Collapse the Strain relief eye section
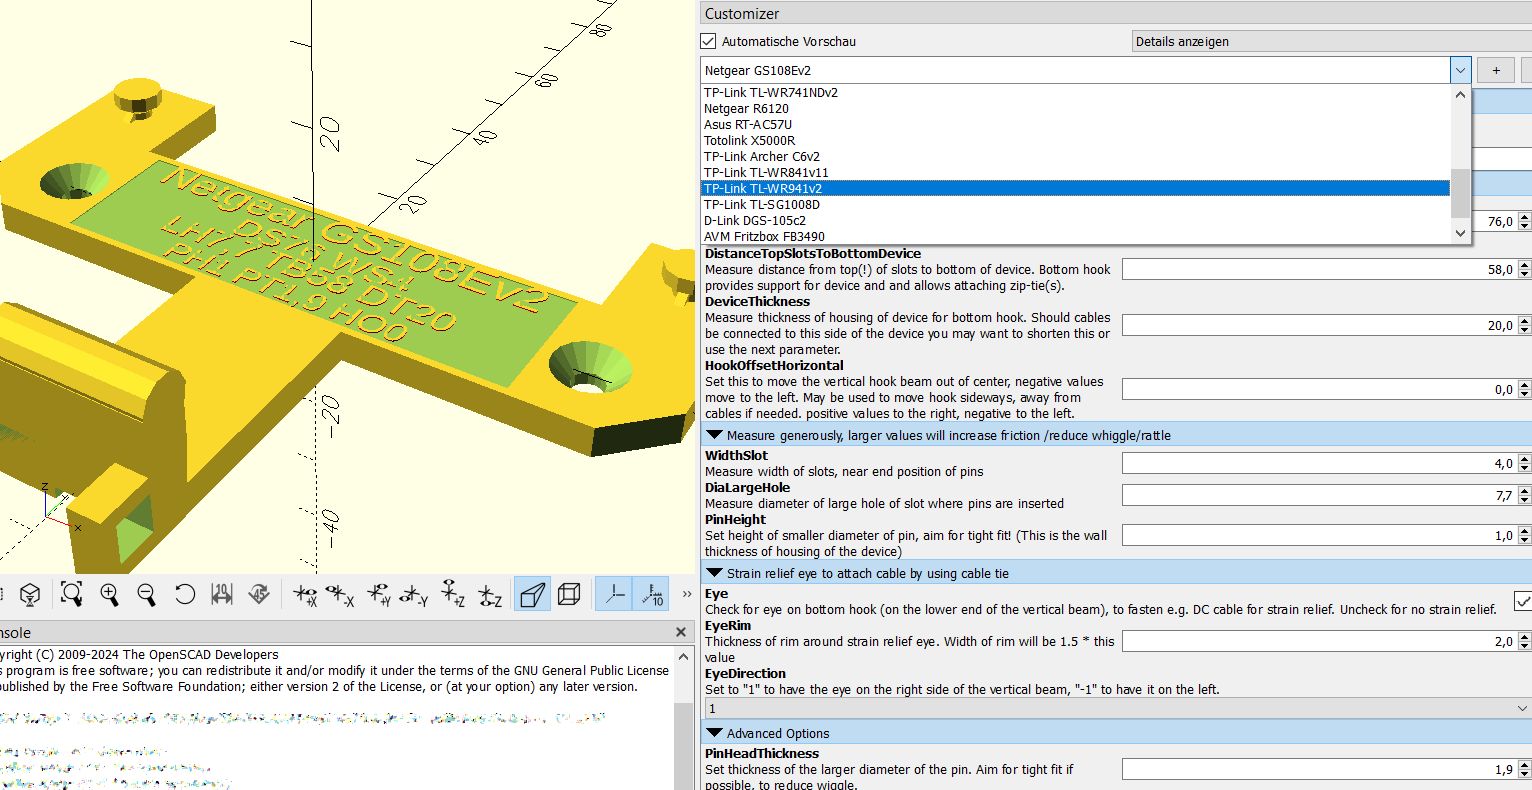1532x790 pixels. click(715, 574)
